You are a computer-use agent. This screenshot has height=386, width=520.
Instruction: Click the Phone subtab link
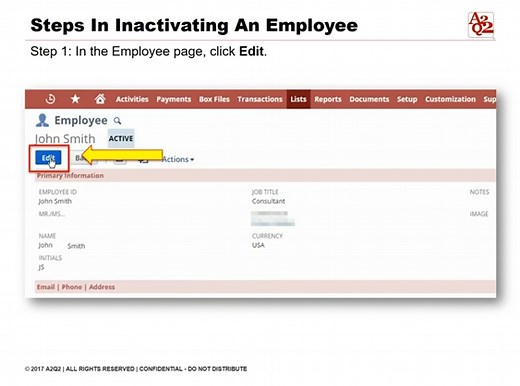(x=72, y=287)
